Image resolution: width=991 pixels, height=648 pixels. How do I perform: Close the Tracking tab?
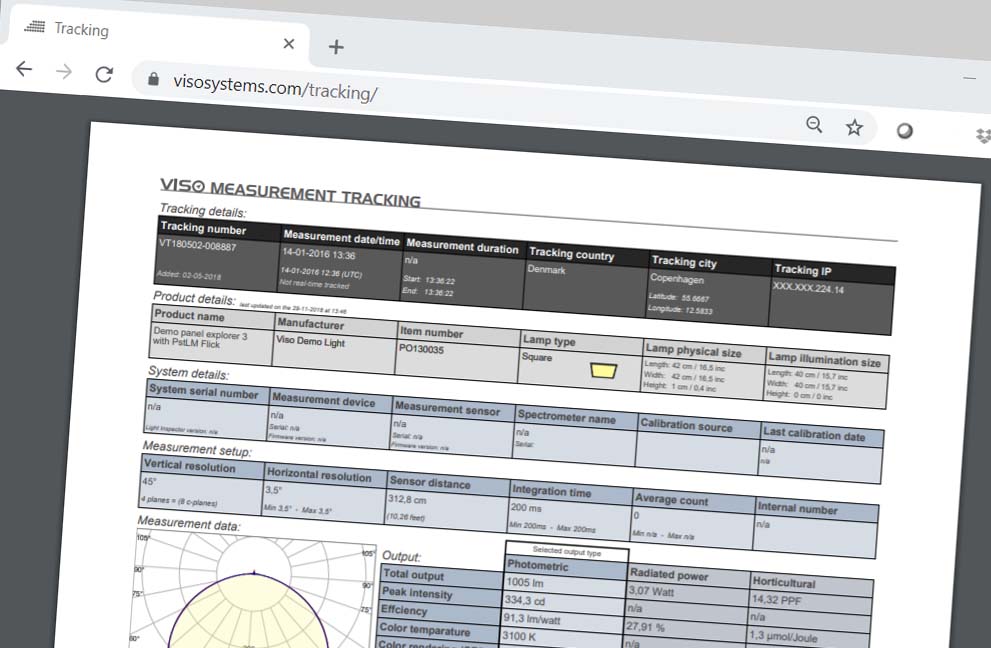(289, 44)
